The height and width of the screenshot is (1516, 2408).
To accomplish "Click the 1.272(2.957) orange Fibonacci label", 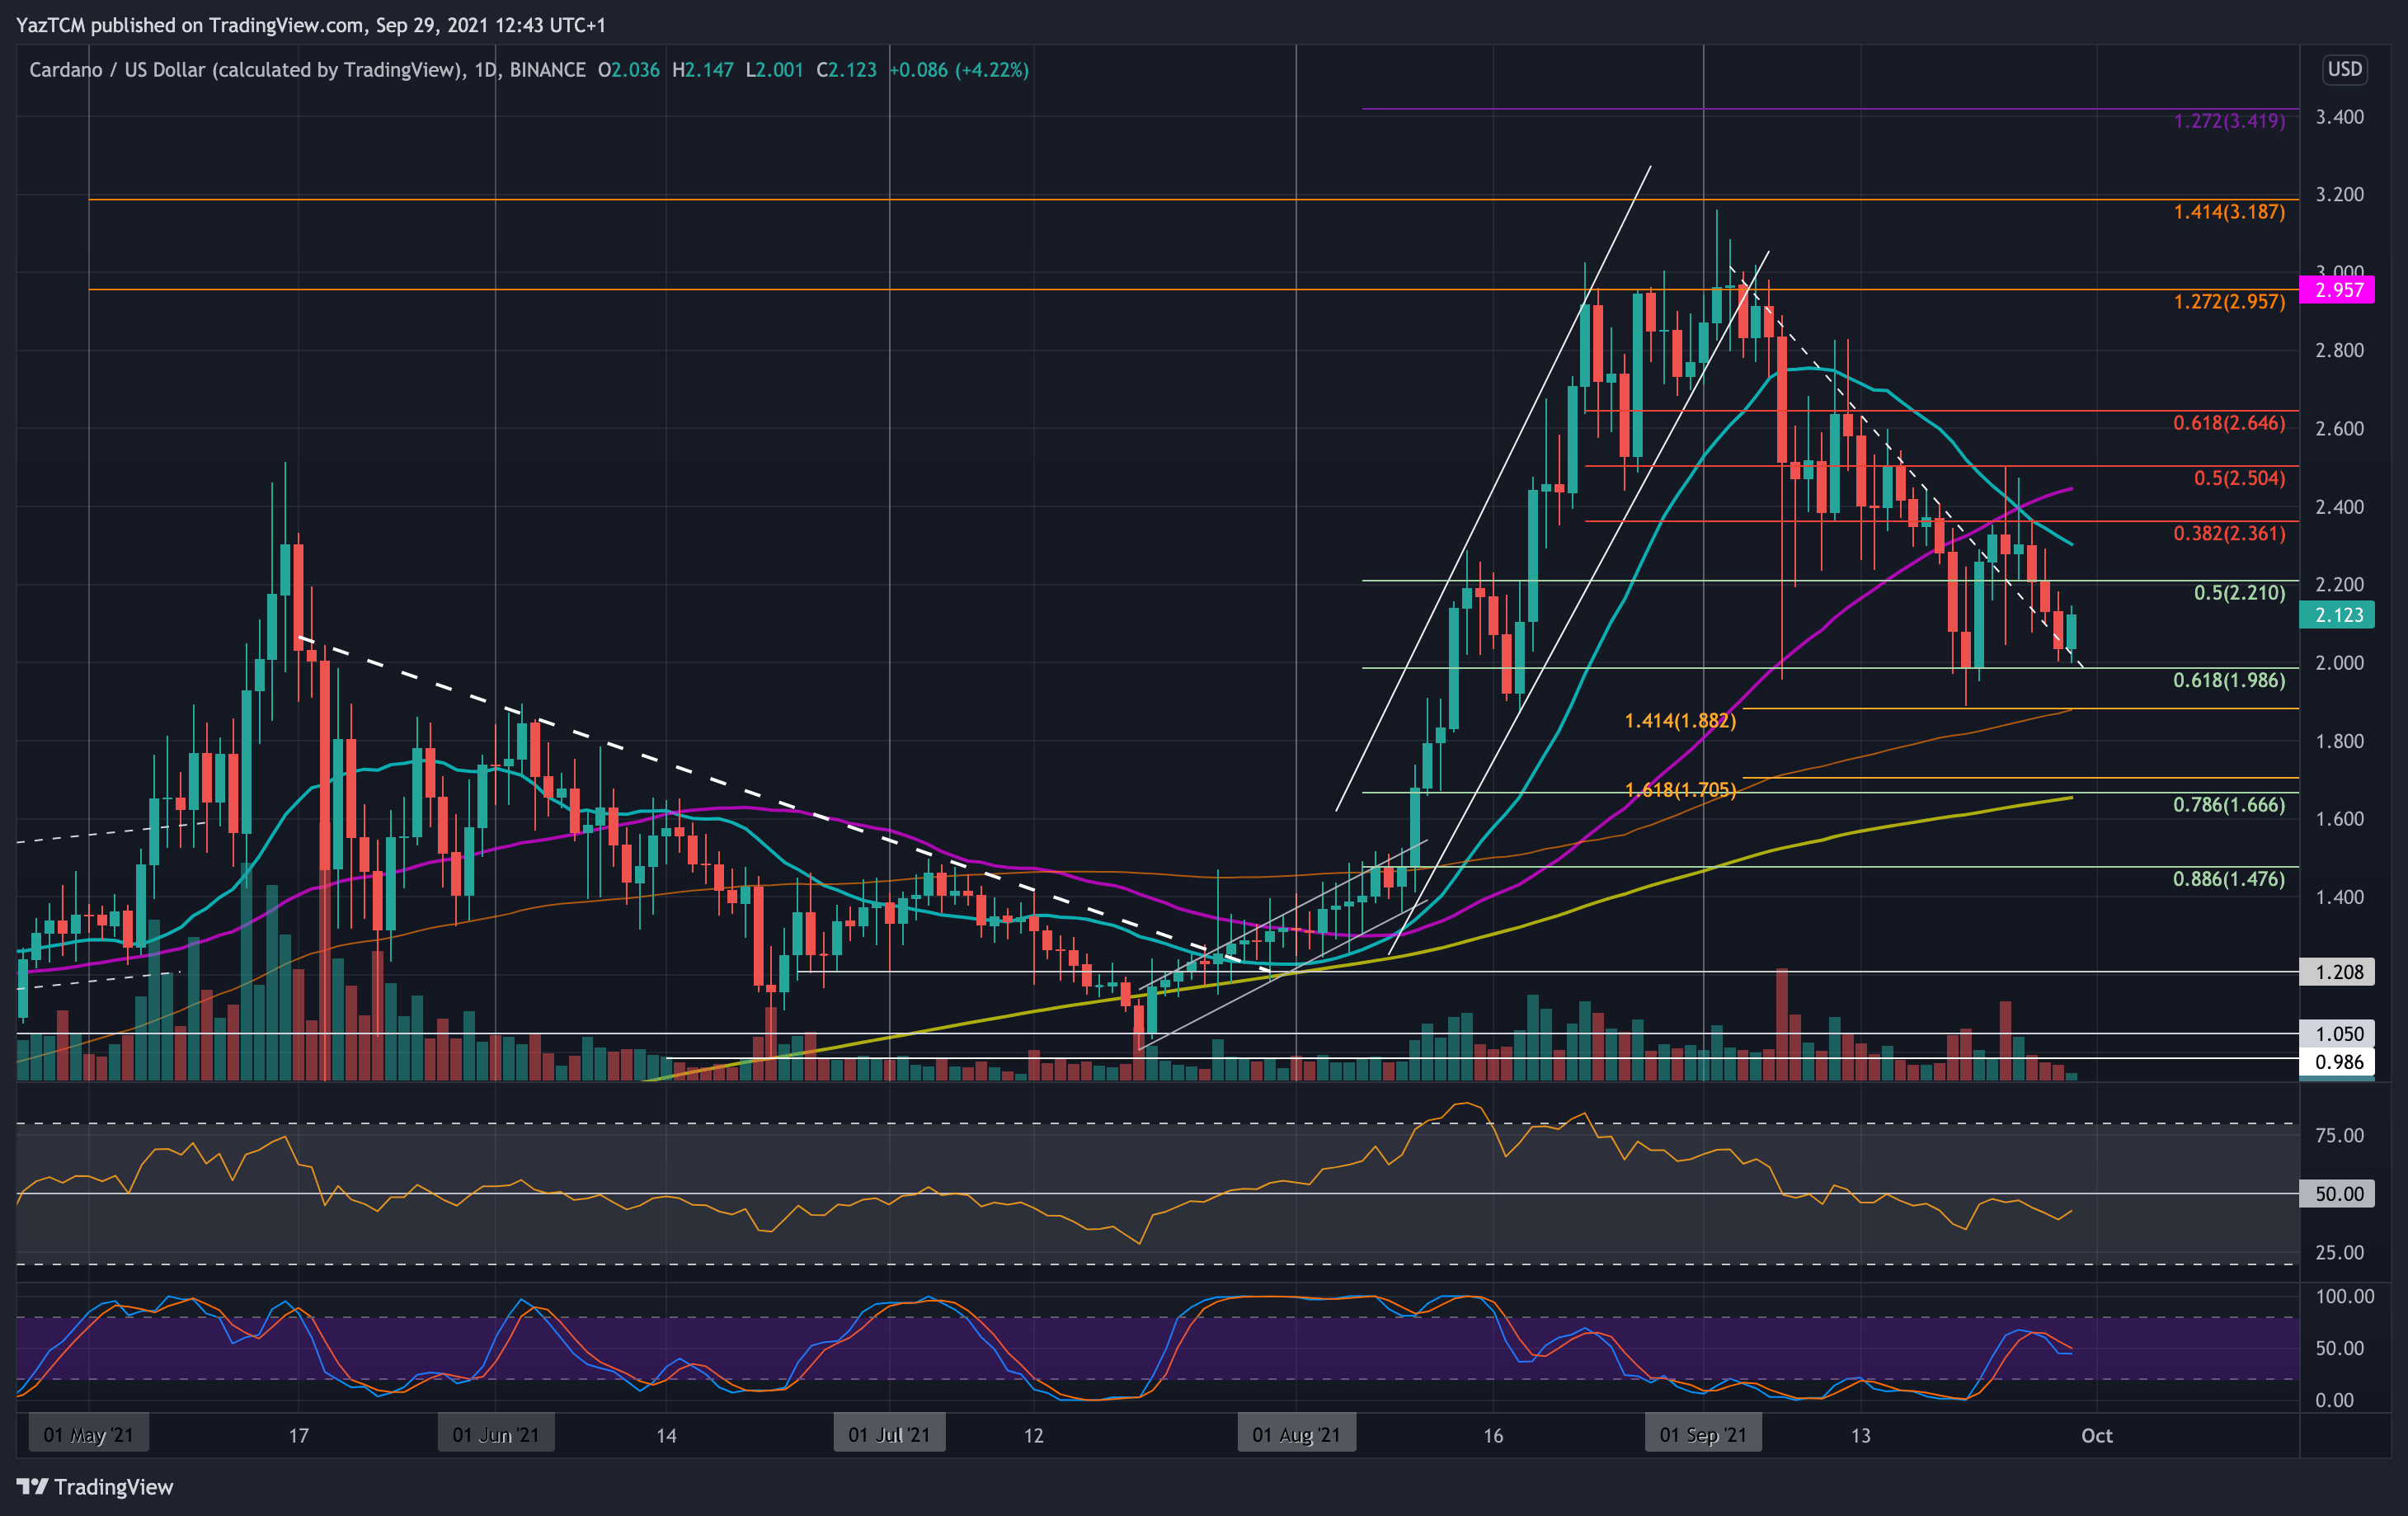I will coord(2229,302).
